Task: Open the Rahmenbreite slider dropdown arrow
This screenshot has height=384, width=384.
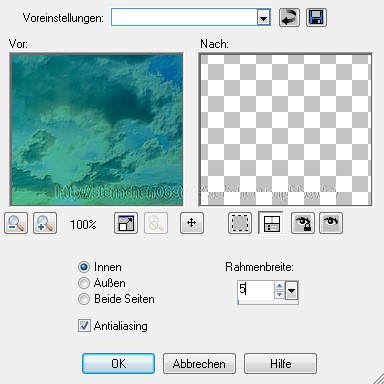Action: point(292,291)
